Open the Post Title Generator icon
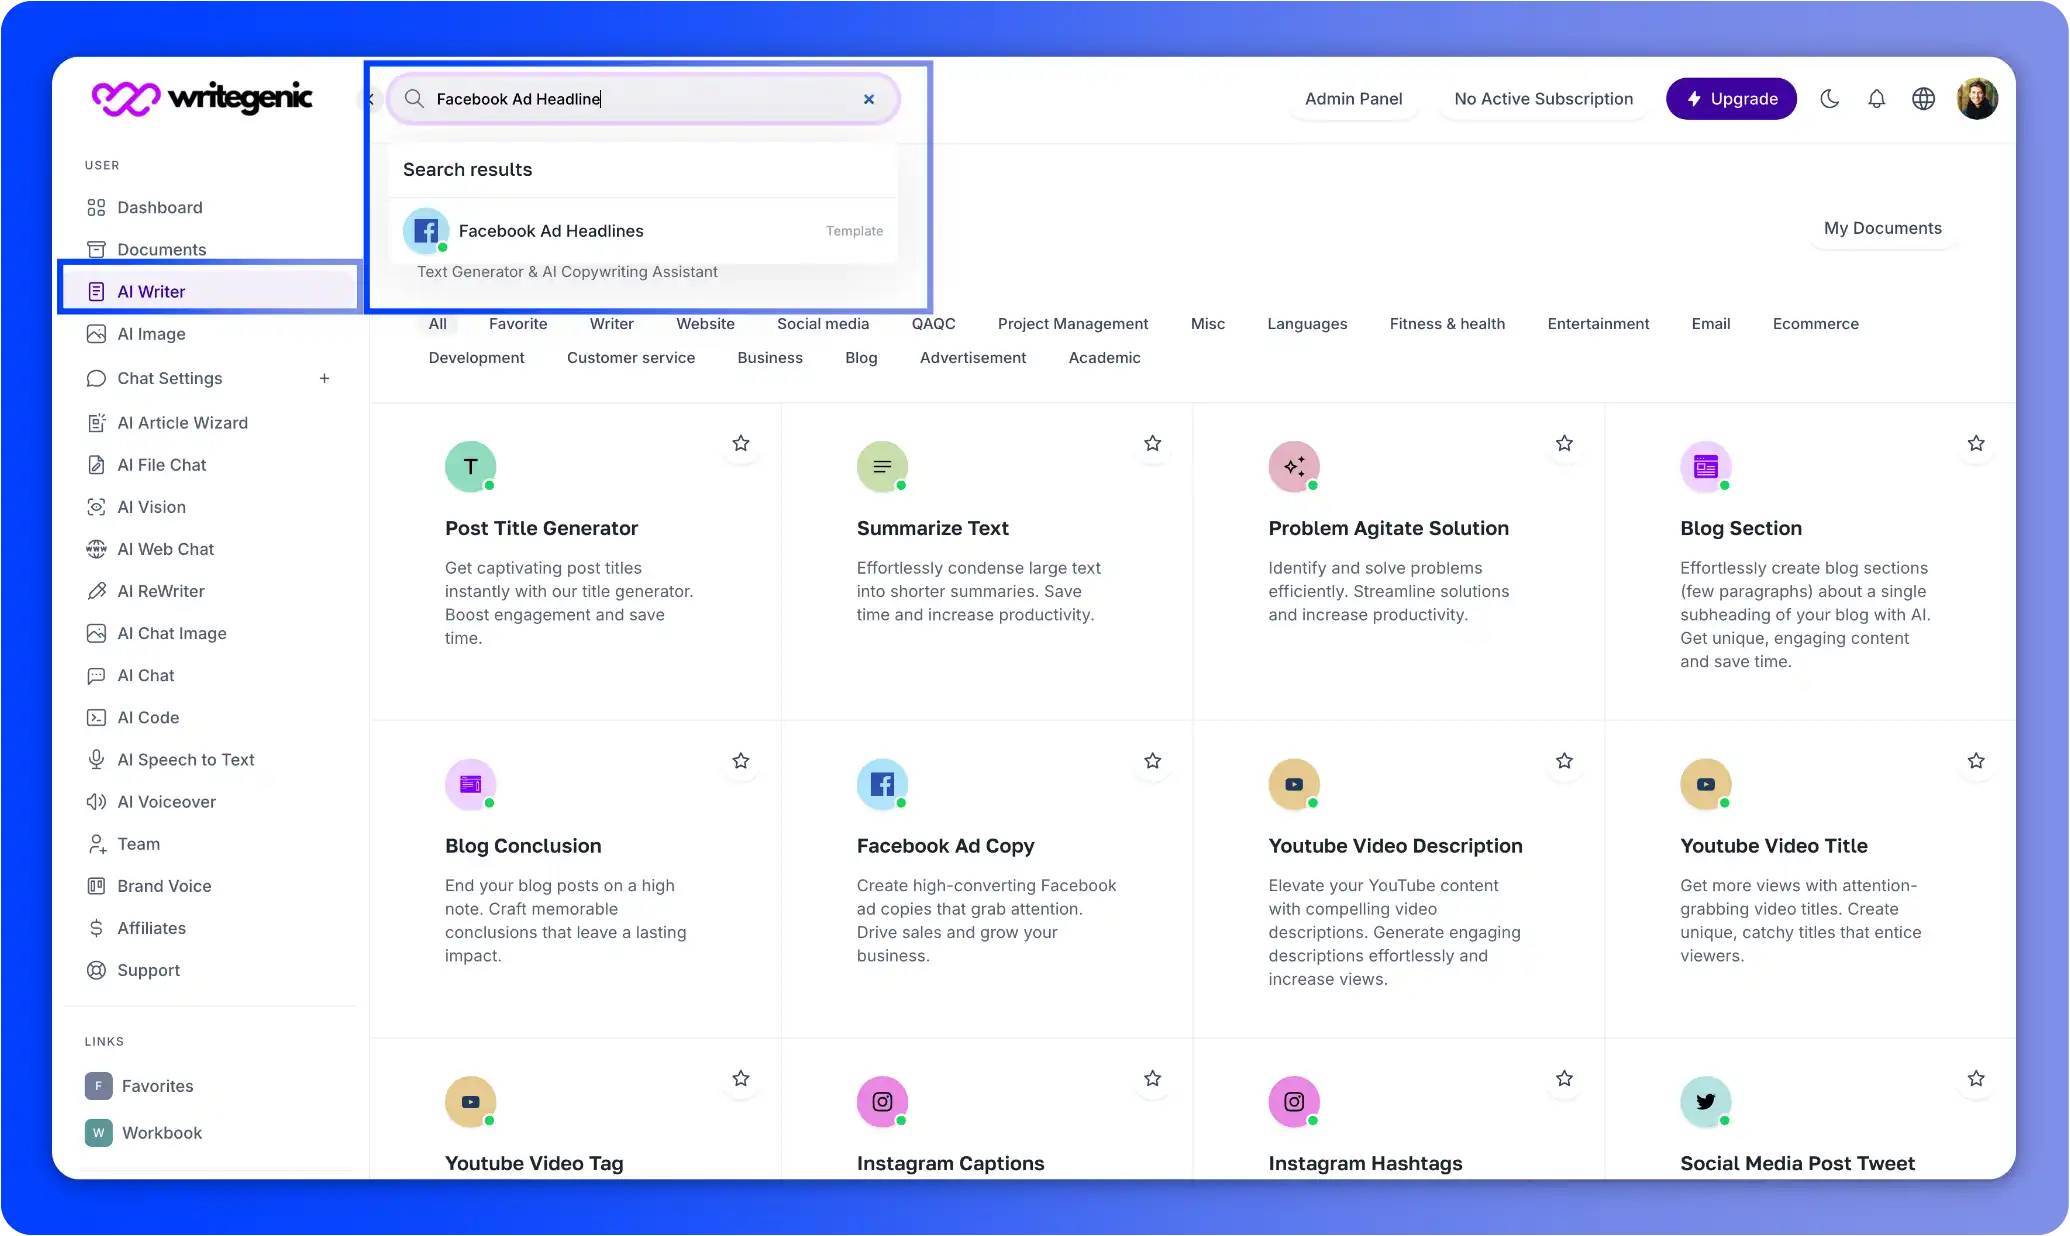The image size is (2070, 1236). click(471, 466)
